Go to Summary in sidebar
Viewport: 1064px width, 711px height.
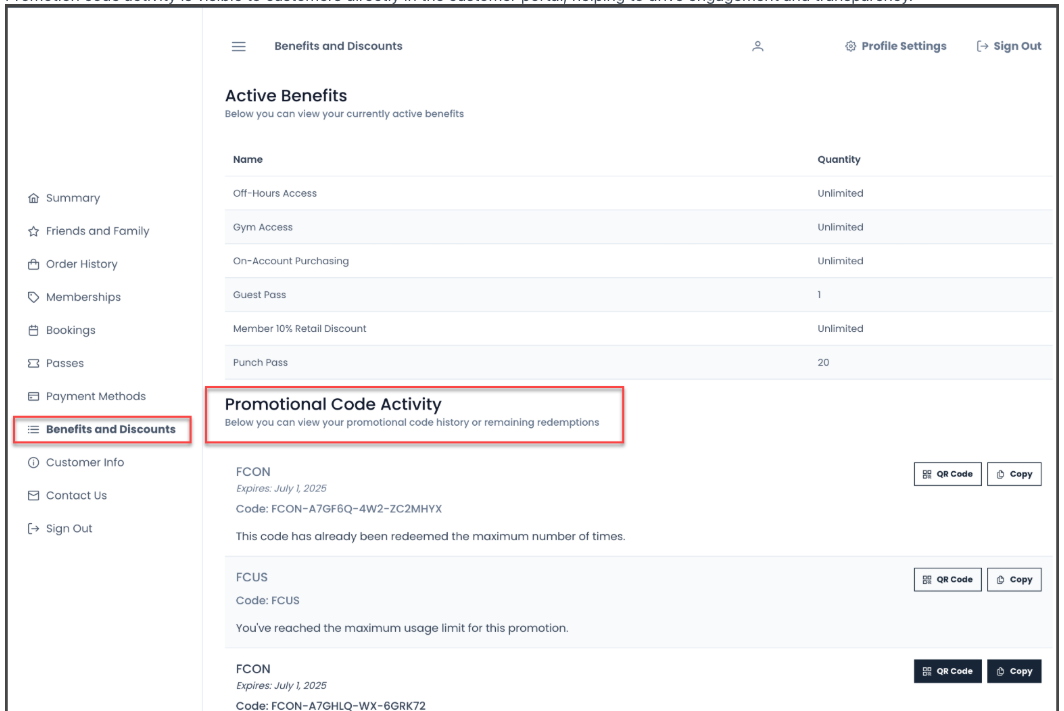click(x=66, y=198)
